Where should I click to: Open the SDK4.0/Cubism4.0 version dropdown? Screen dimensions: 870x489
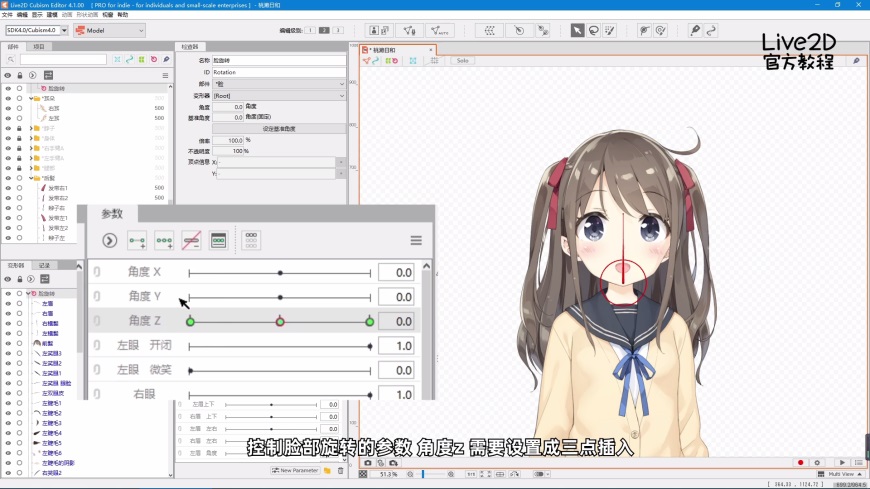pos(64,30)
